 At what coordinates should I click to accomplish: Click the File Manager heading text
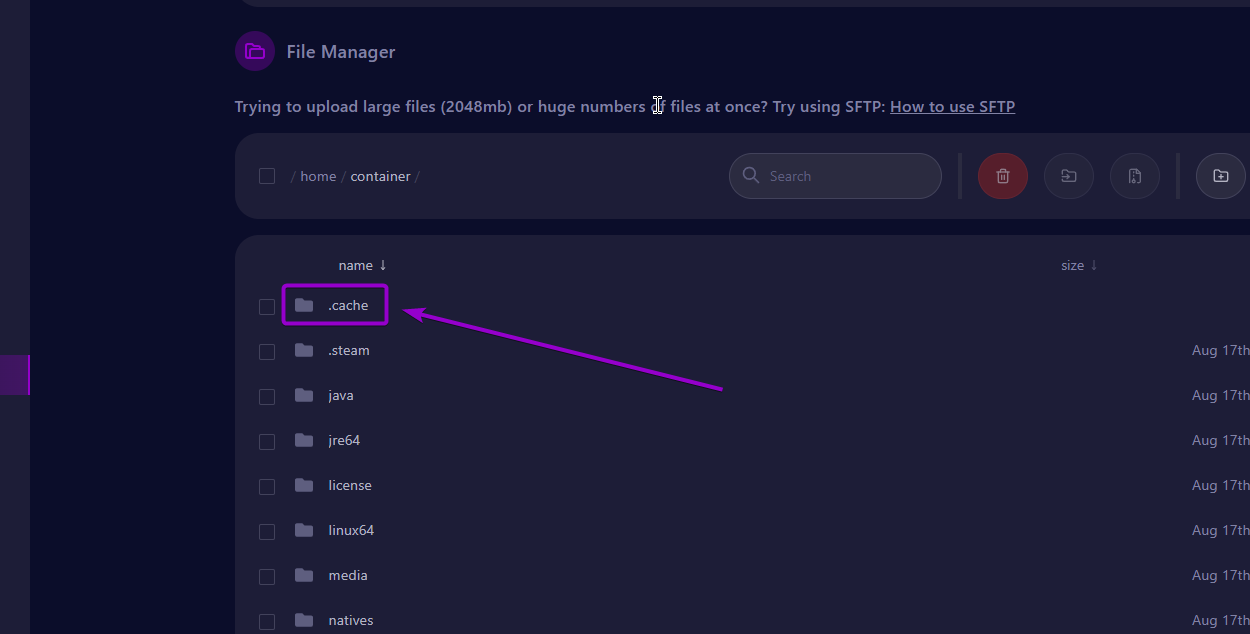(x=341, y=52)
